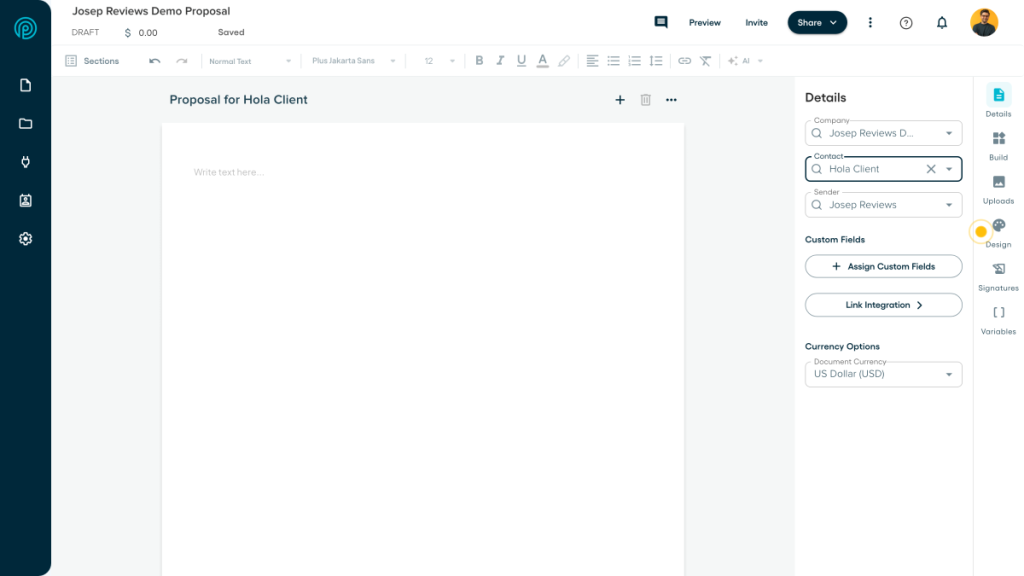Insert a numbered list
Image resolution: width=1024 pixels, height=576 pixels.
pyautogui.click(x=635, y=61)
